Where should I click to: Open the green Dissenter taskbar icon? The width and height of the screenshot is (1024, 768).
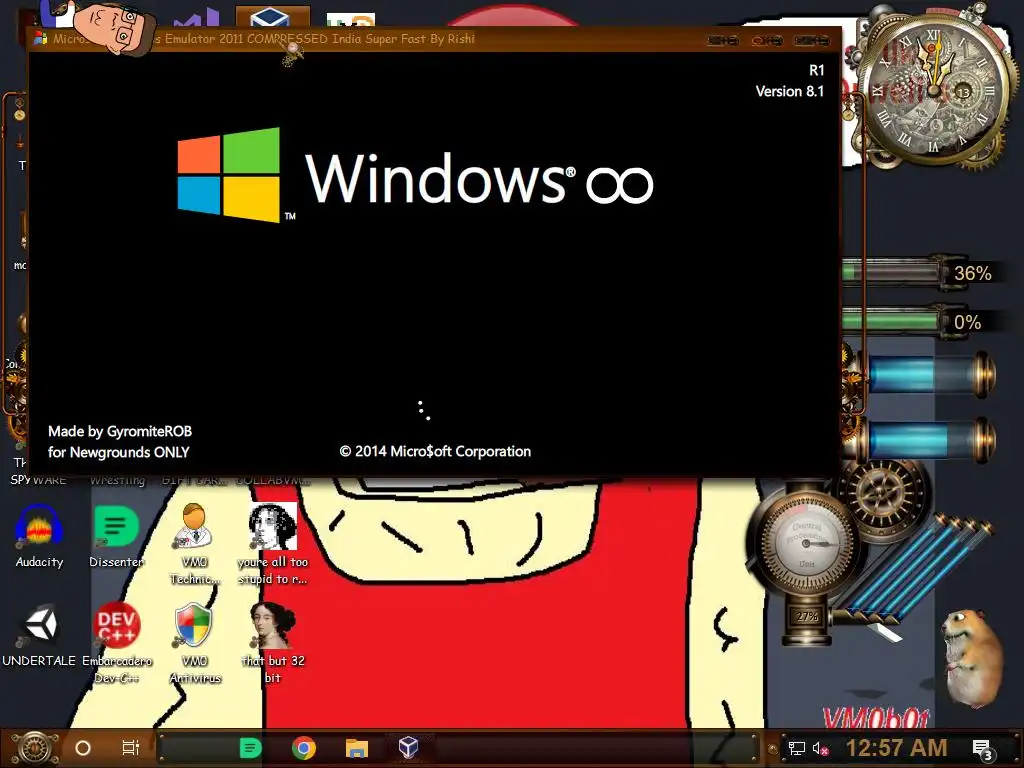click(x=250, y=748)
